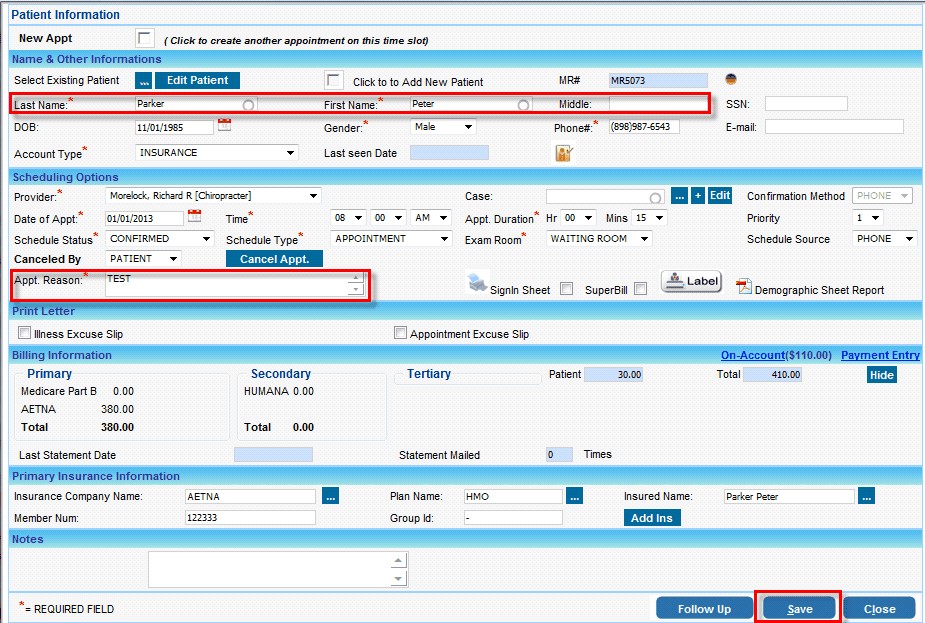Open the DOB calendar picker icon

(x=224, y=126)
